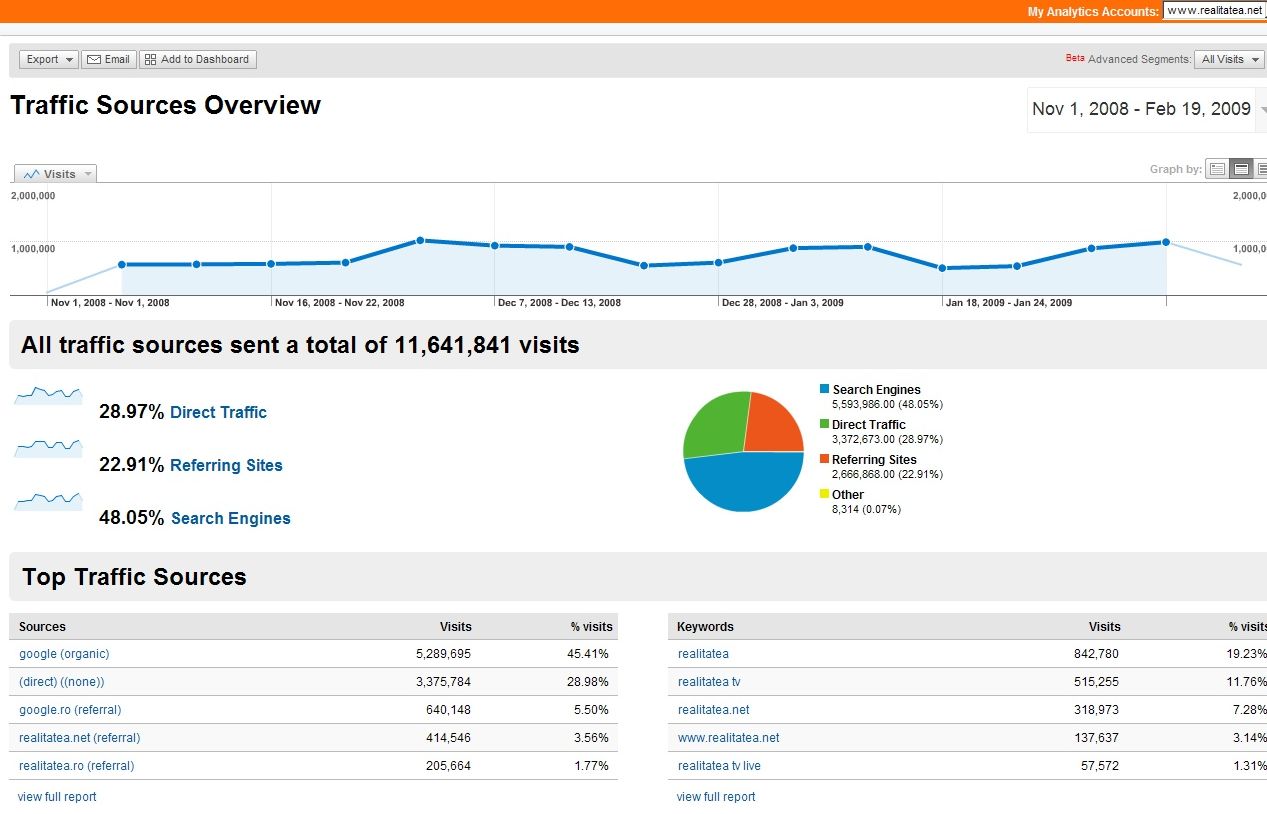Viewport: 1267px width, 814px height.
Task: View full report under Sources table
Action: coord(57,797)
